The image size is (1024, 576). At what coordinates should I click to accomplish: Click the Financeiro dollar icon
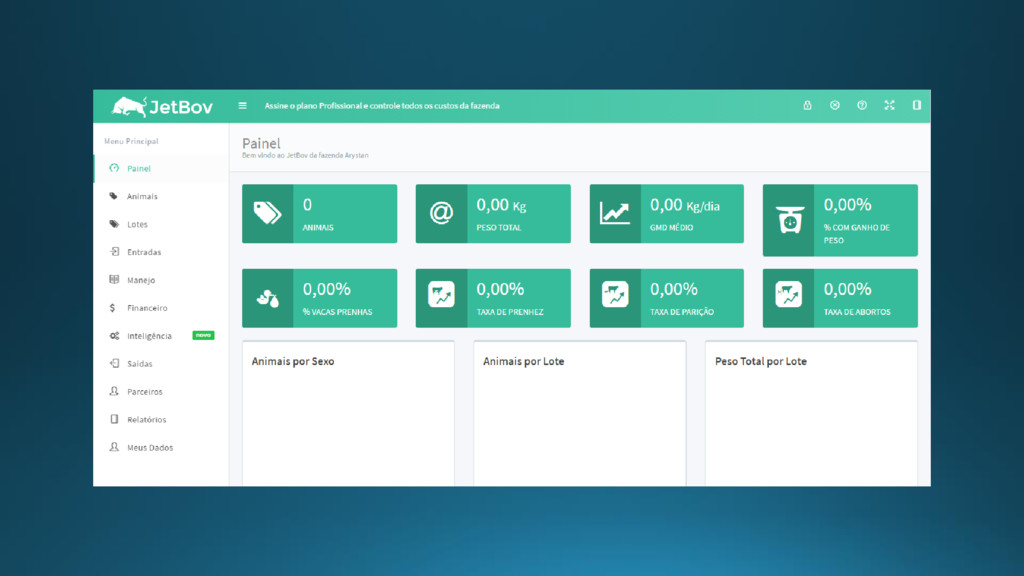pyautogui.click(x=112, y=308)
